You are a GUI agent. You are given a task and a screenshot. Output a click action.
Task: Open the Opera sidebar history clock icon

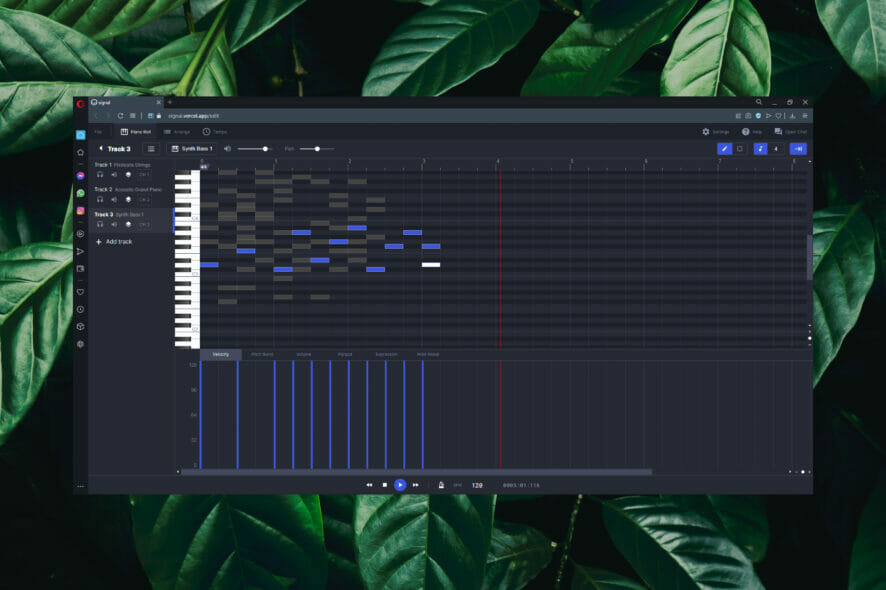pos(81,310)
